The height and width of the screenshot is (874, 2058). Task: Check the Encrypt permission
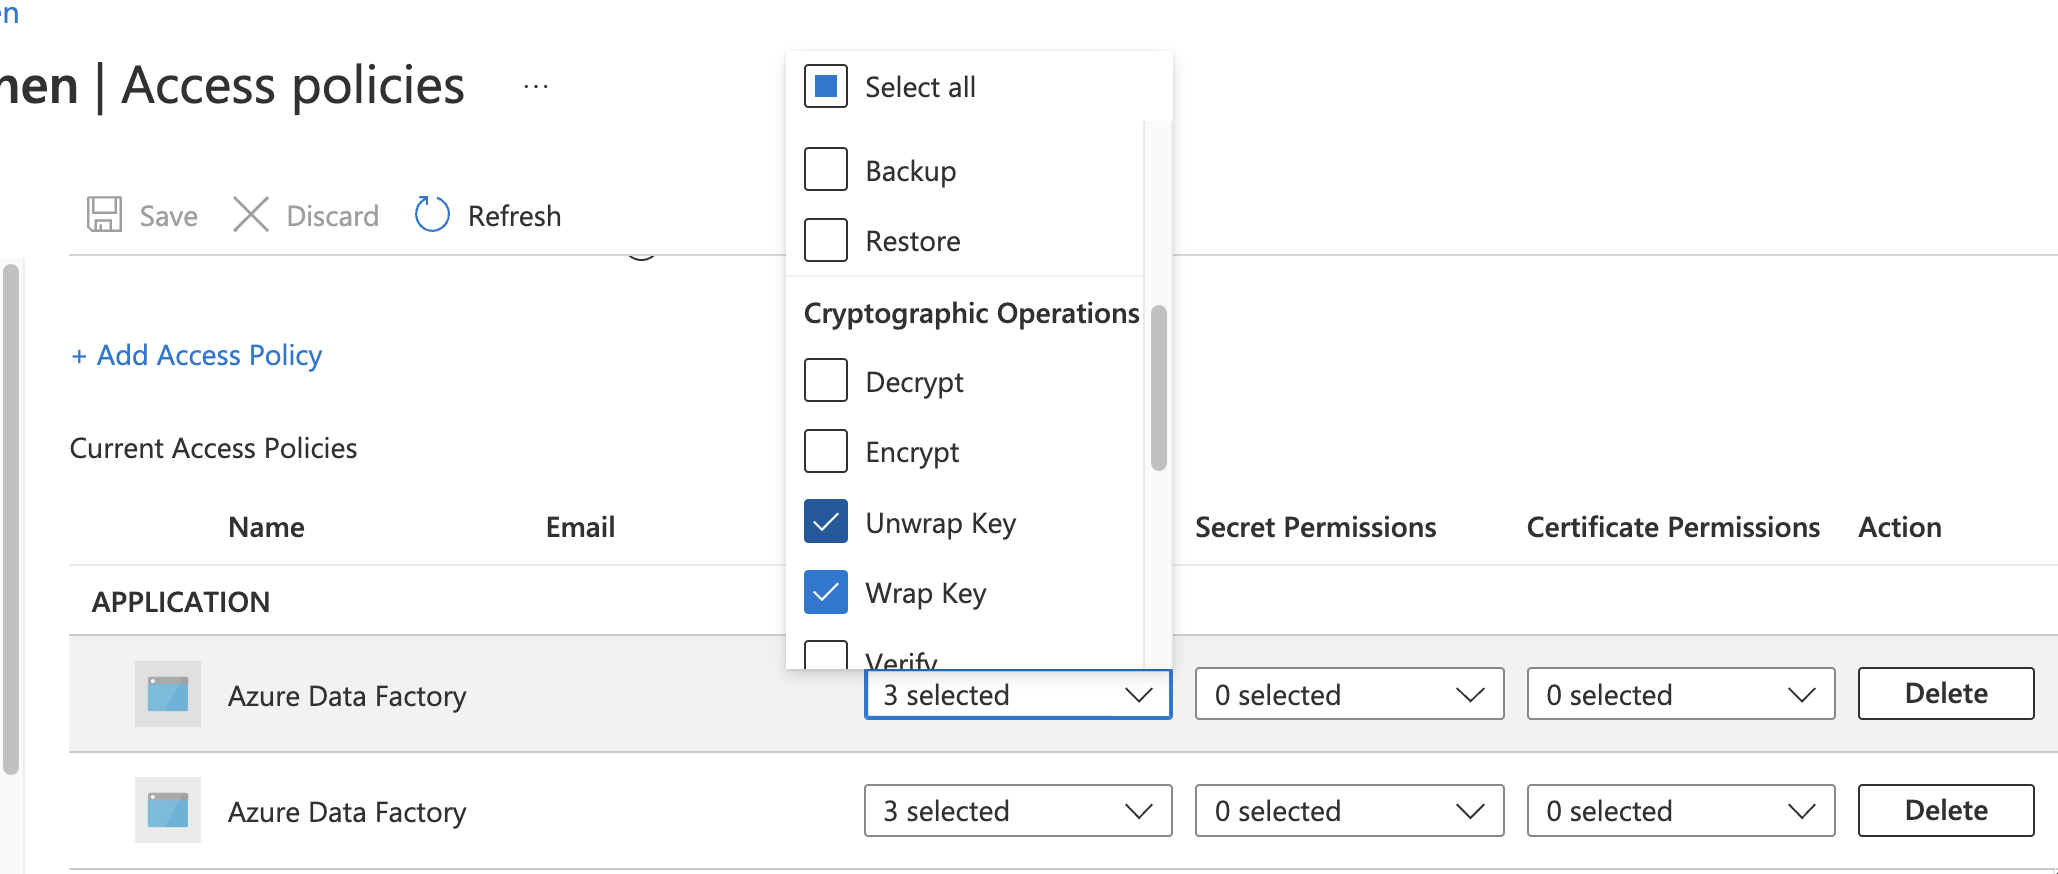click(x=825, y=451)
